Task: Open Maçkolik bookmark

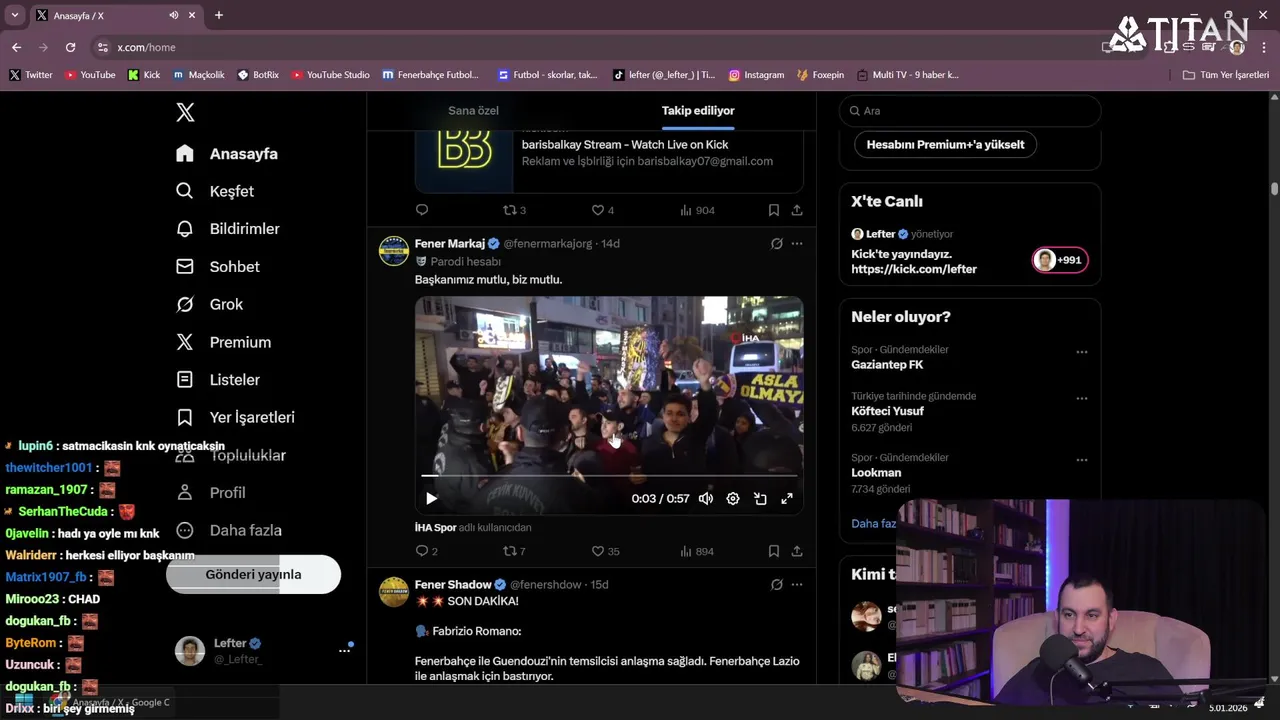Action: click(199, 75)
